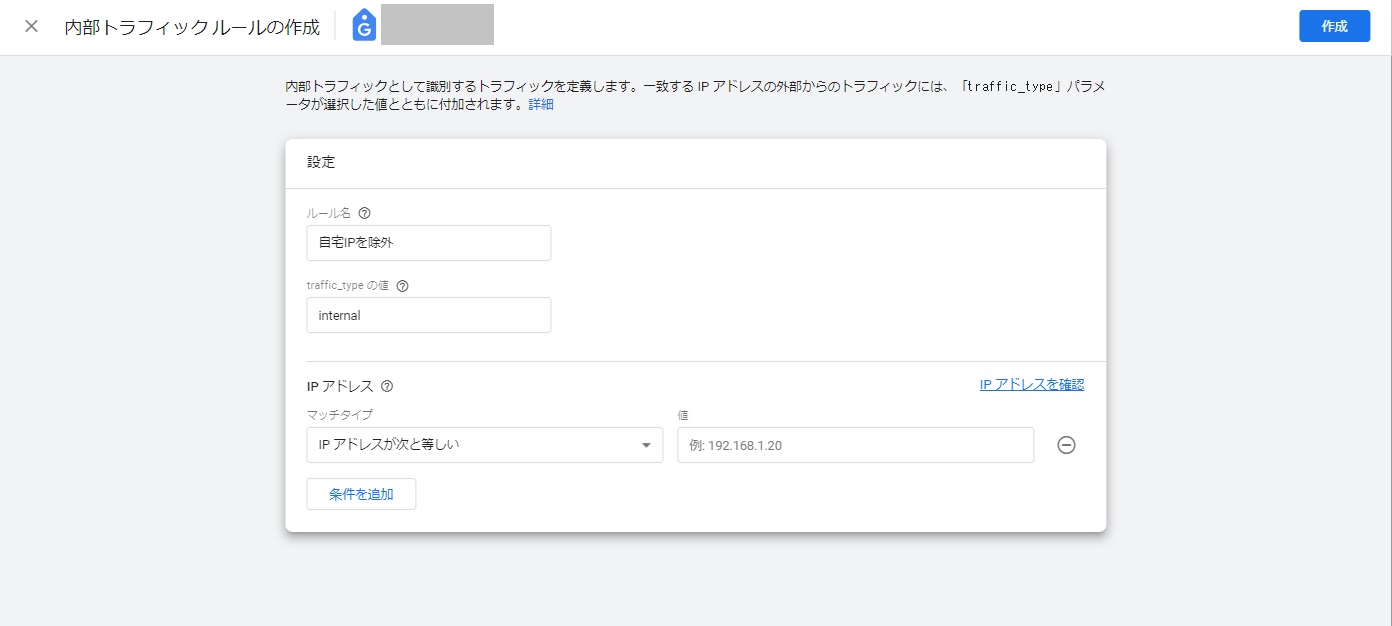Focus the ルール名 field containing 自宅IPを除外
1392x626 pixels.
[428, 243]
